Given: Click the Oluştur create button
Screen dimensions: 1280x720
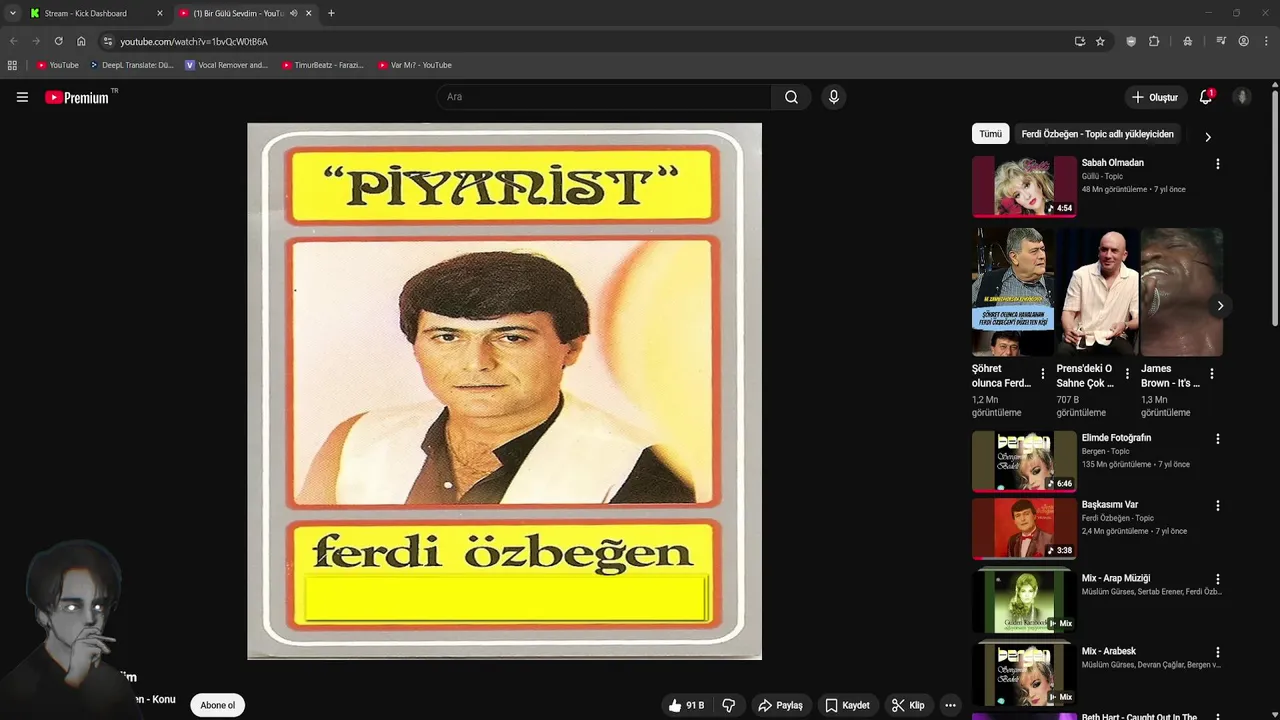Looking at the screenshot, I should [x=1154, y=97].
